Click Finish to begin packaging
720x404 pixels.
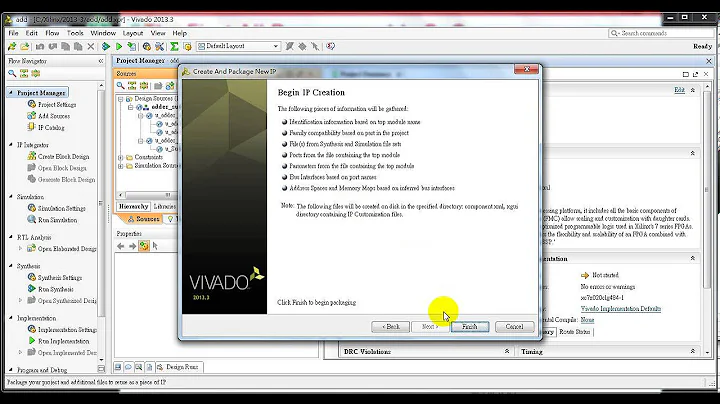click(470, 327)
